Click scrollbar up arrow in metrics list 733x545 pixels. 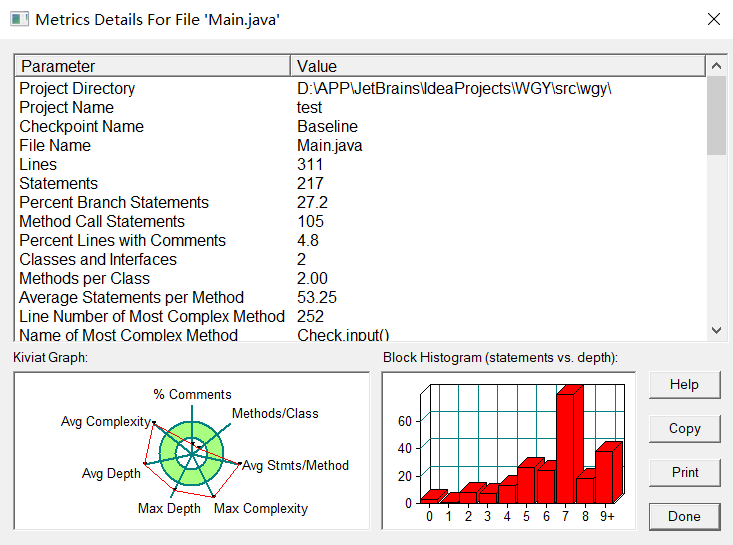716,66
